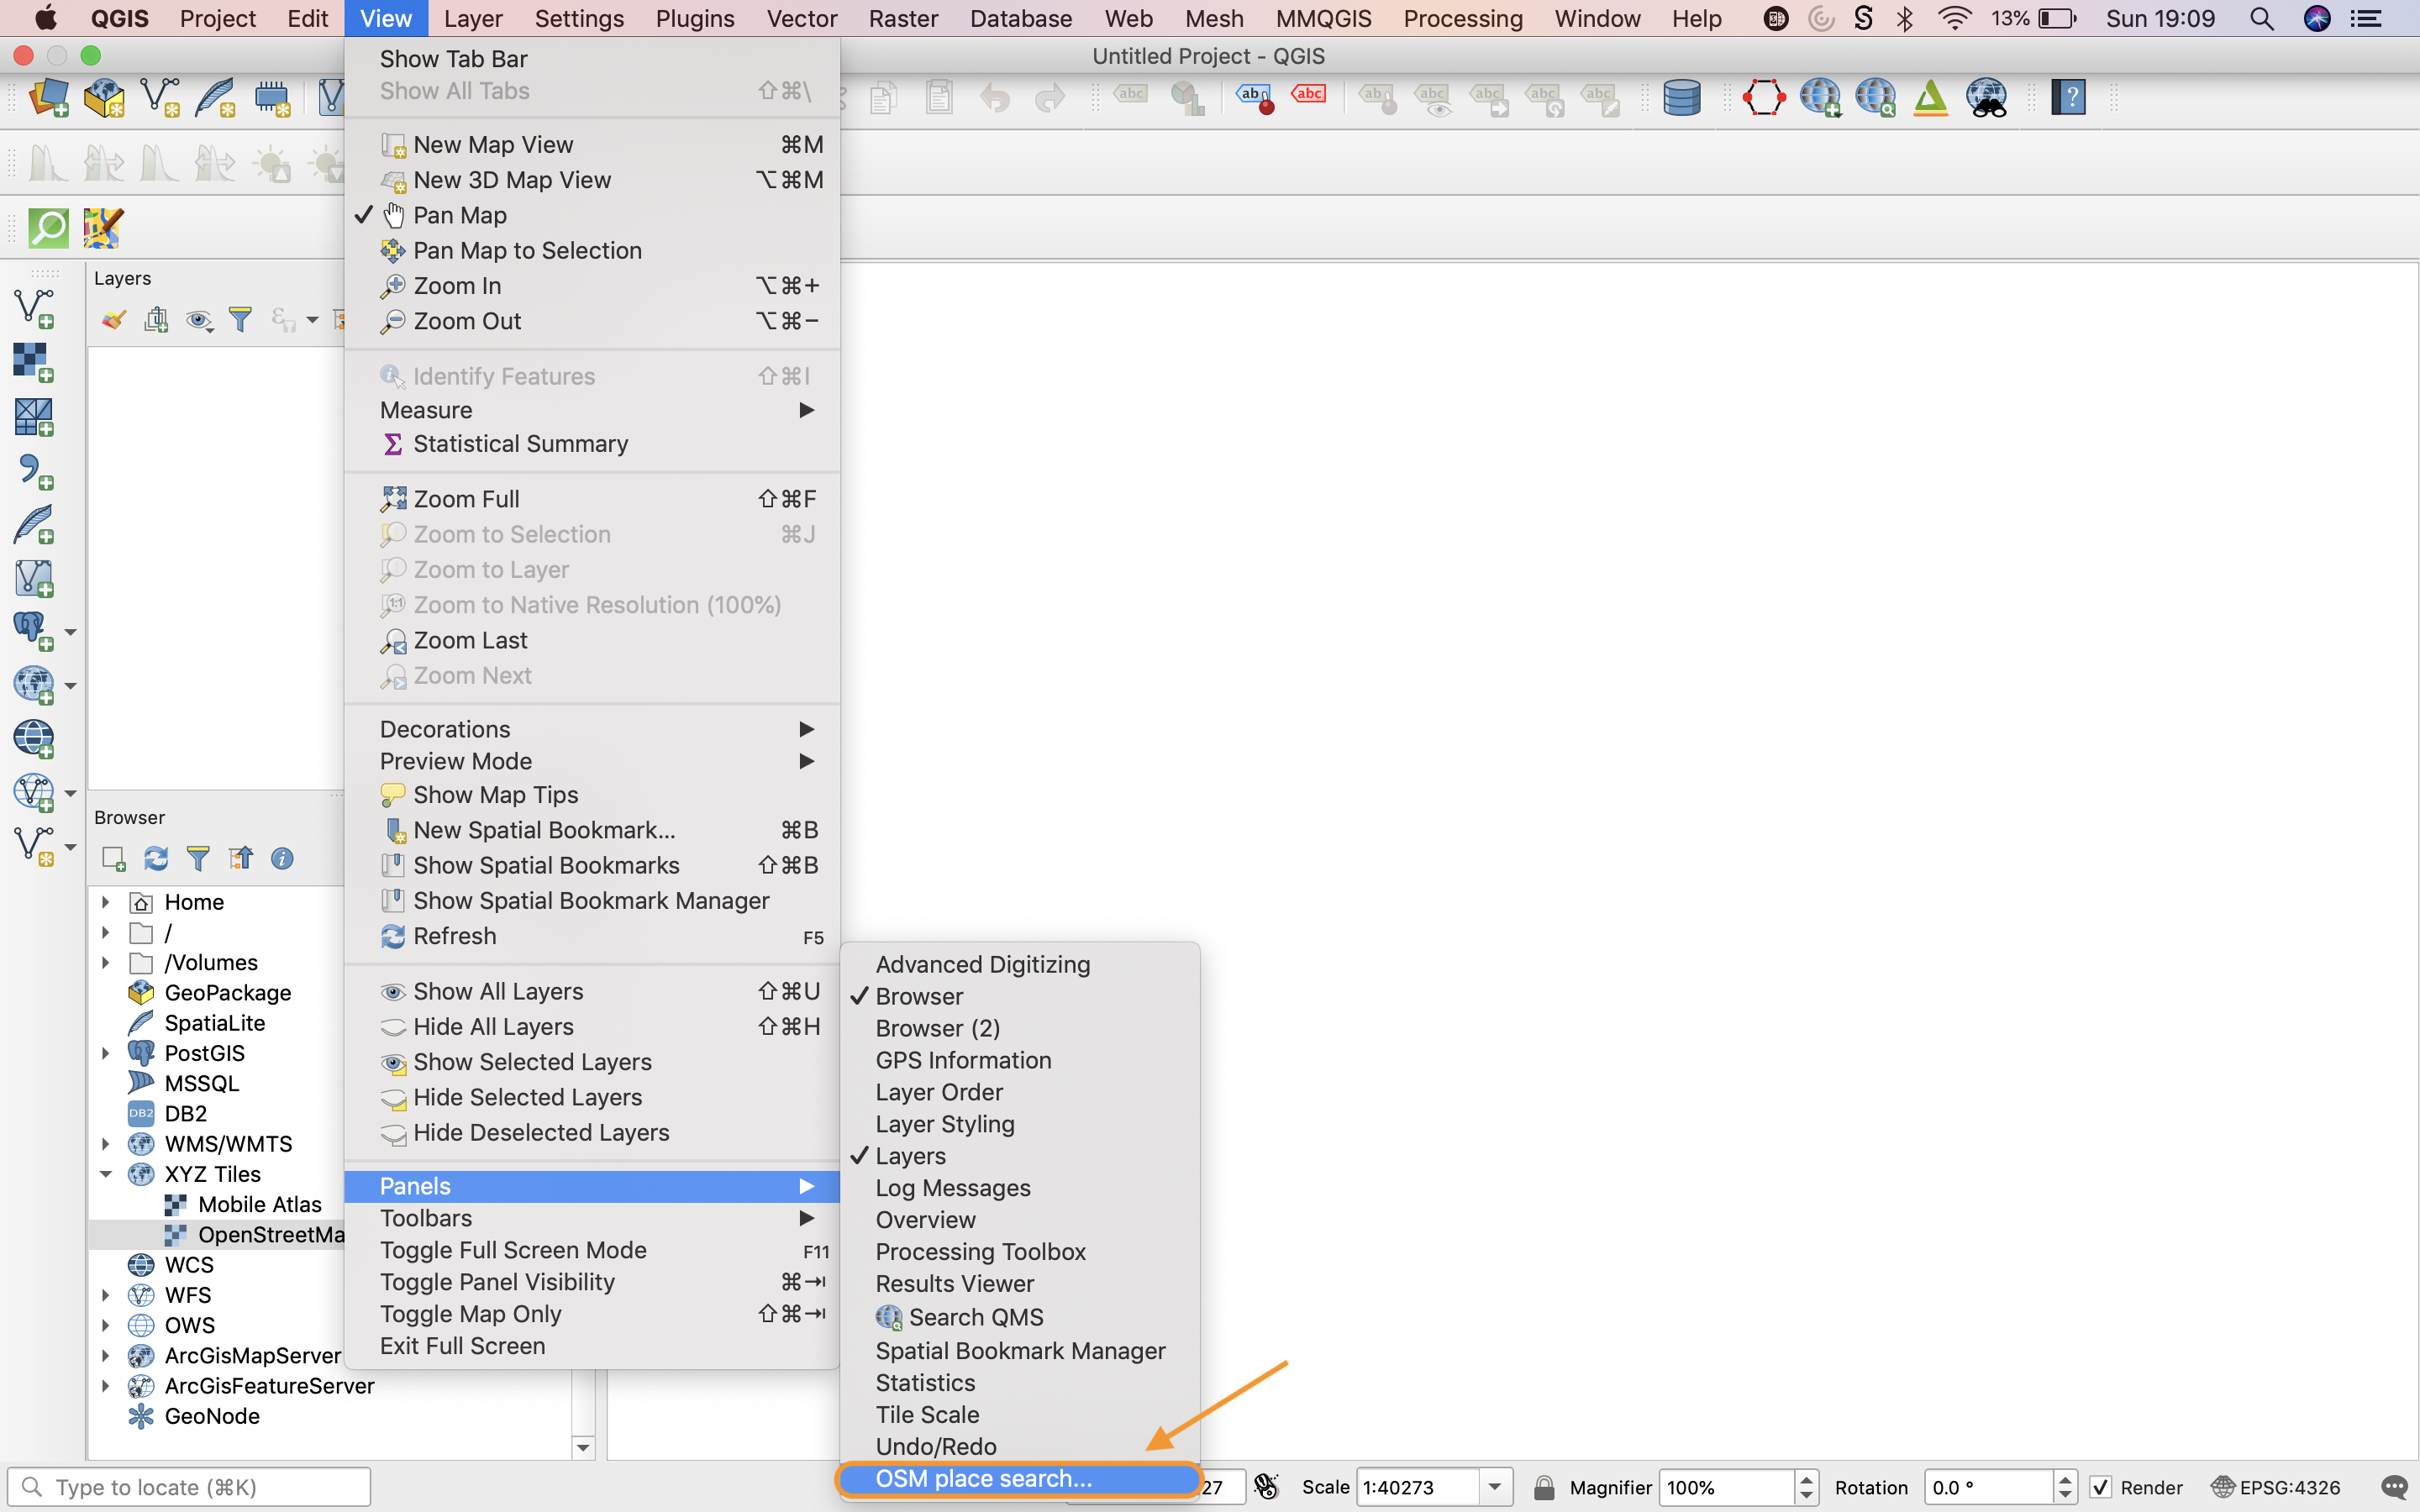Open the Data Source Manager
This screenshot has width=2420, height=1512.
(49, 98)
